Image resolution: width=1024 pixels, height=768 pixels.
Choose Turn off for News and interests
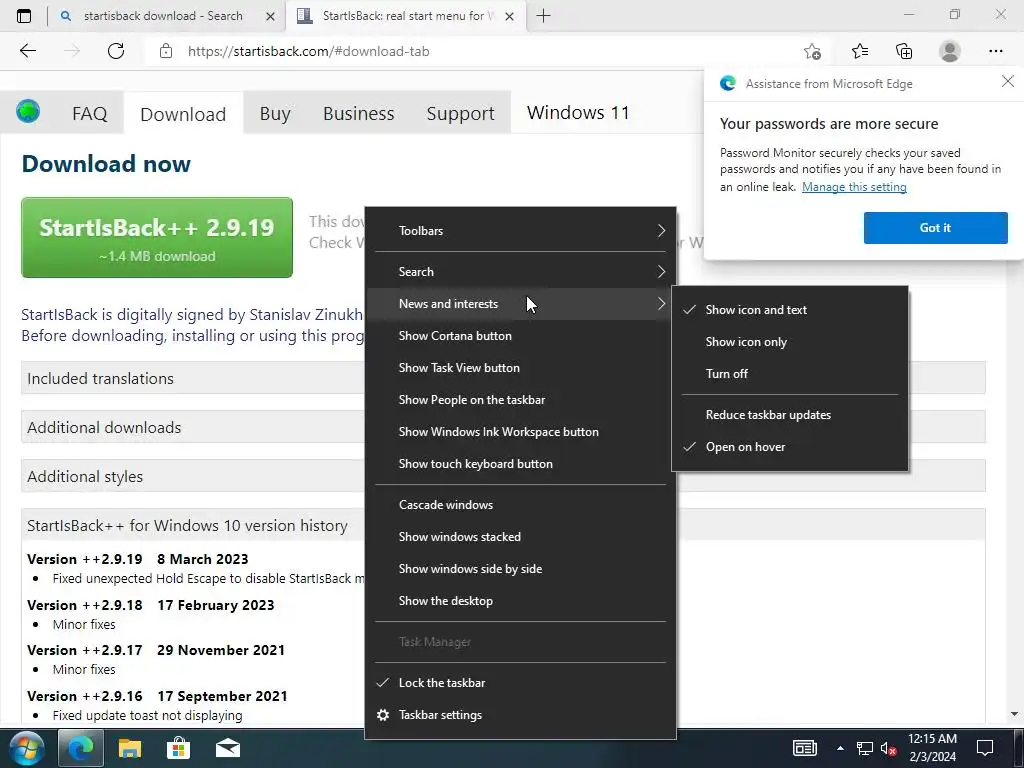point(790,374)
